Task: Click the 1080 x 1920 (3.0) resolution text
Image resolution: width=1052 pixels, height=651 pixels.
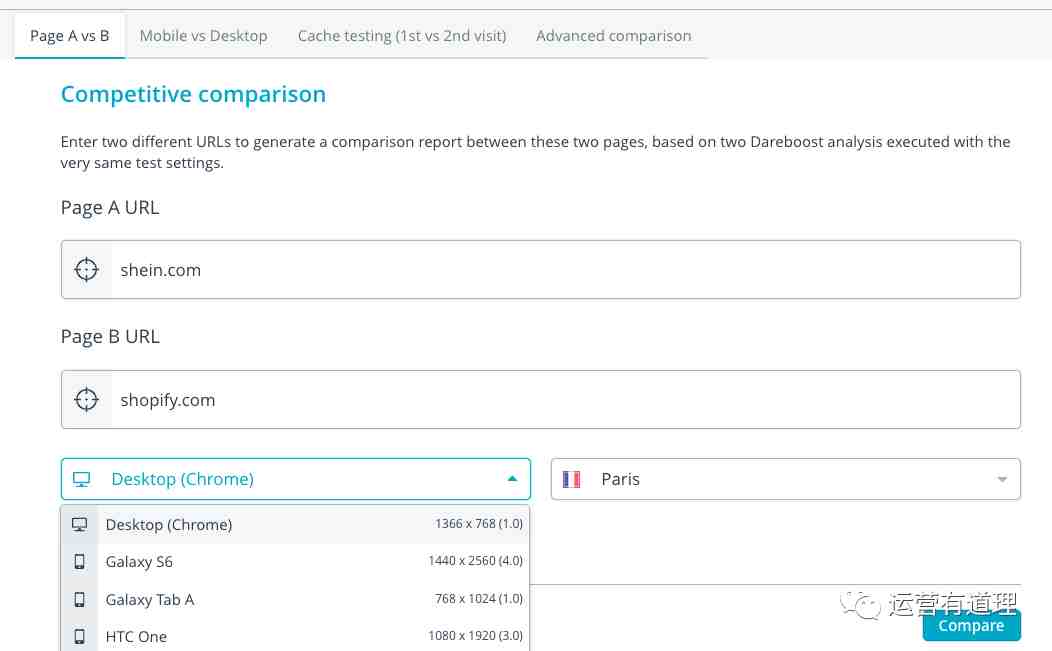Action: pos(476,635)
